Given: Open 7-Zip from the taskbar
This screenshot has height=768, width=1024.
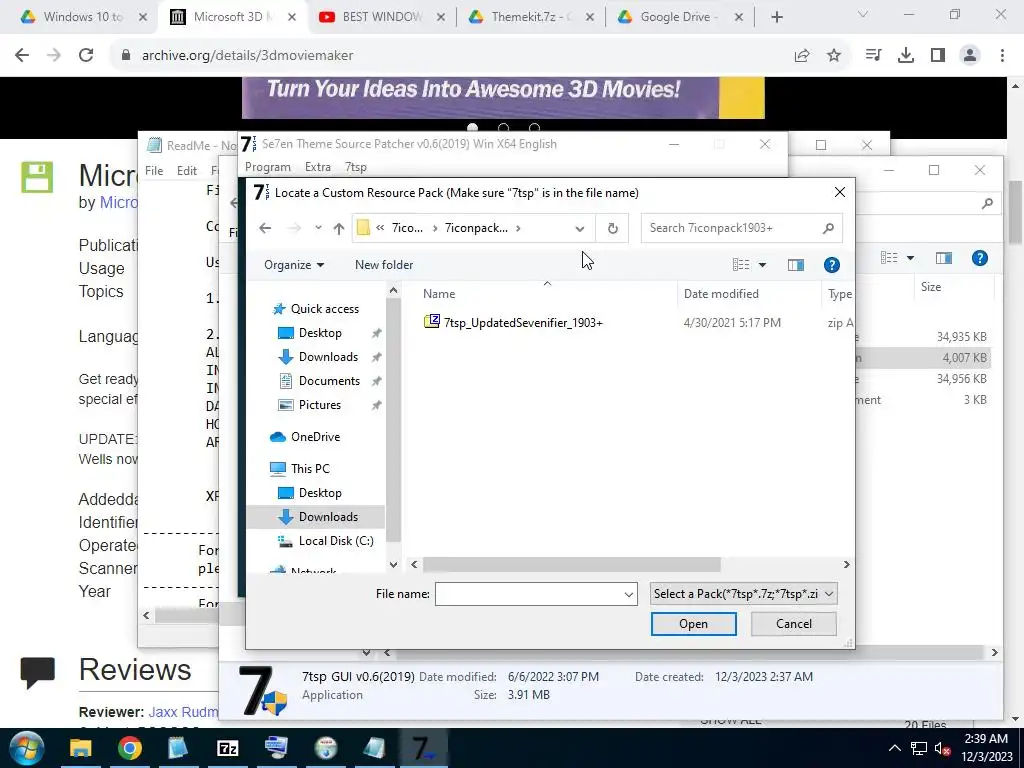Looking at the screenshot, I should [x=227, y=748].
